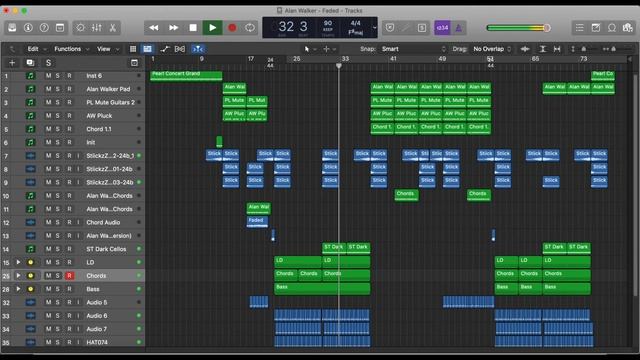
Task: Expand the Bass track stack
Action: pyautogui.click(x=18, y=289)
